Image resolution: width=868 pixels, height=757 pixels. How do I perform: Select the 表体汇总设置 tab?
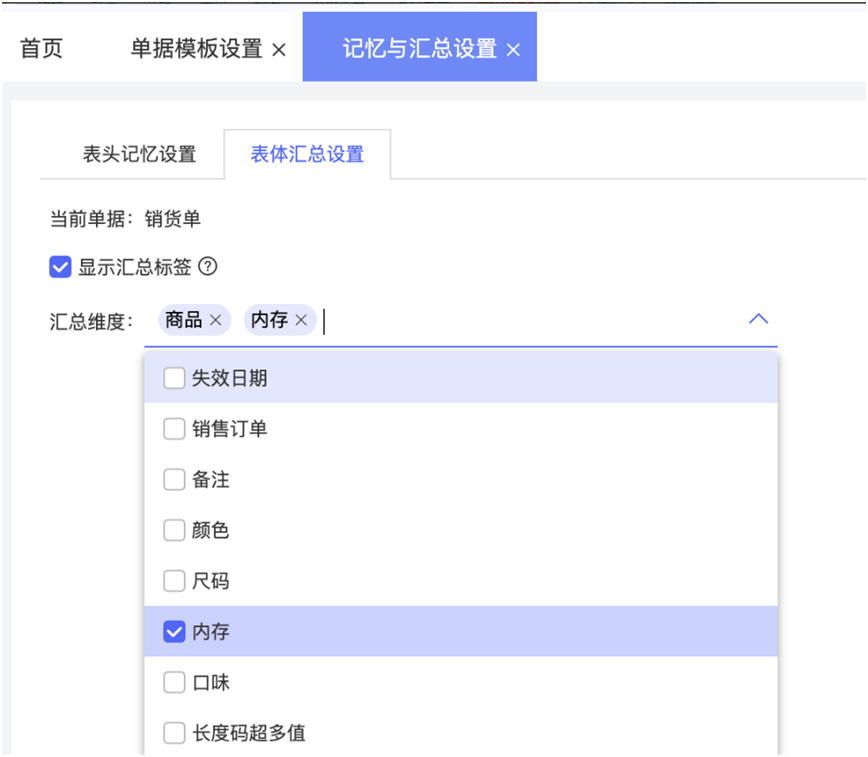pos(307,154)
